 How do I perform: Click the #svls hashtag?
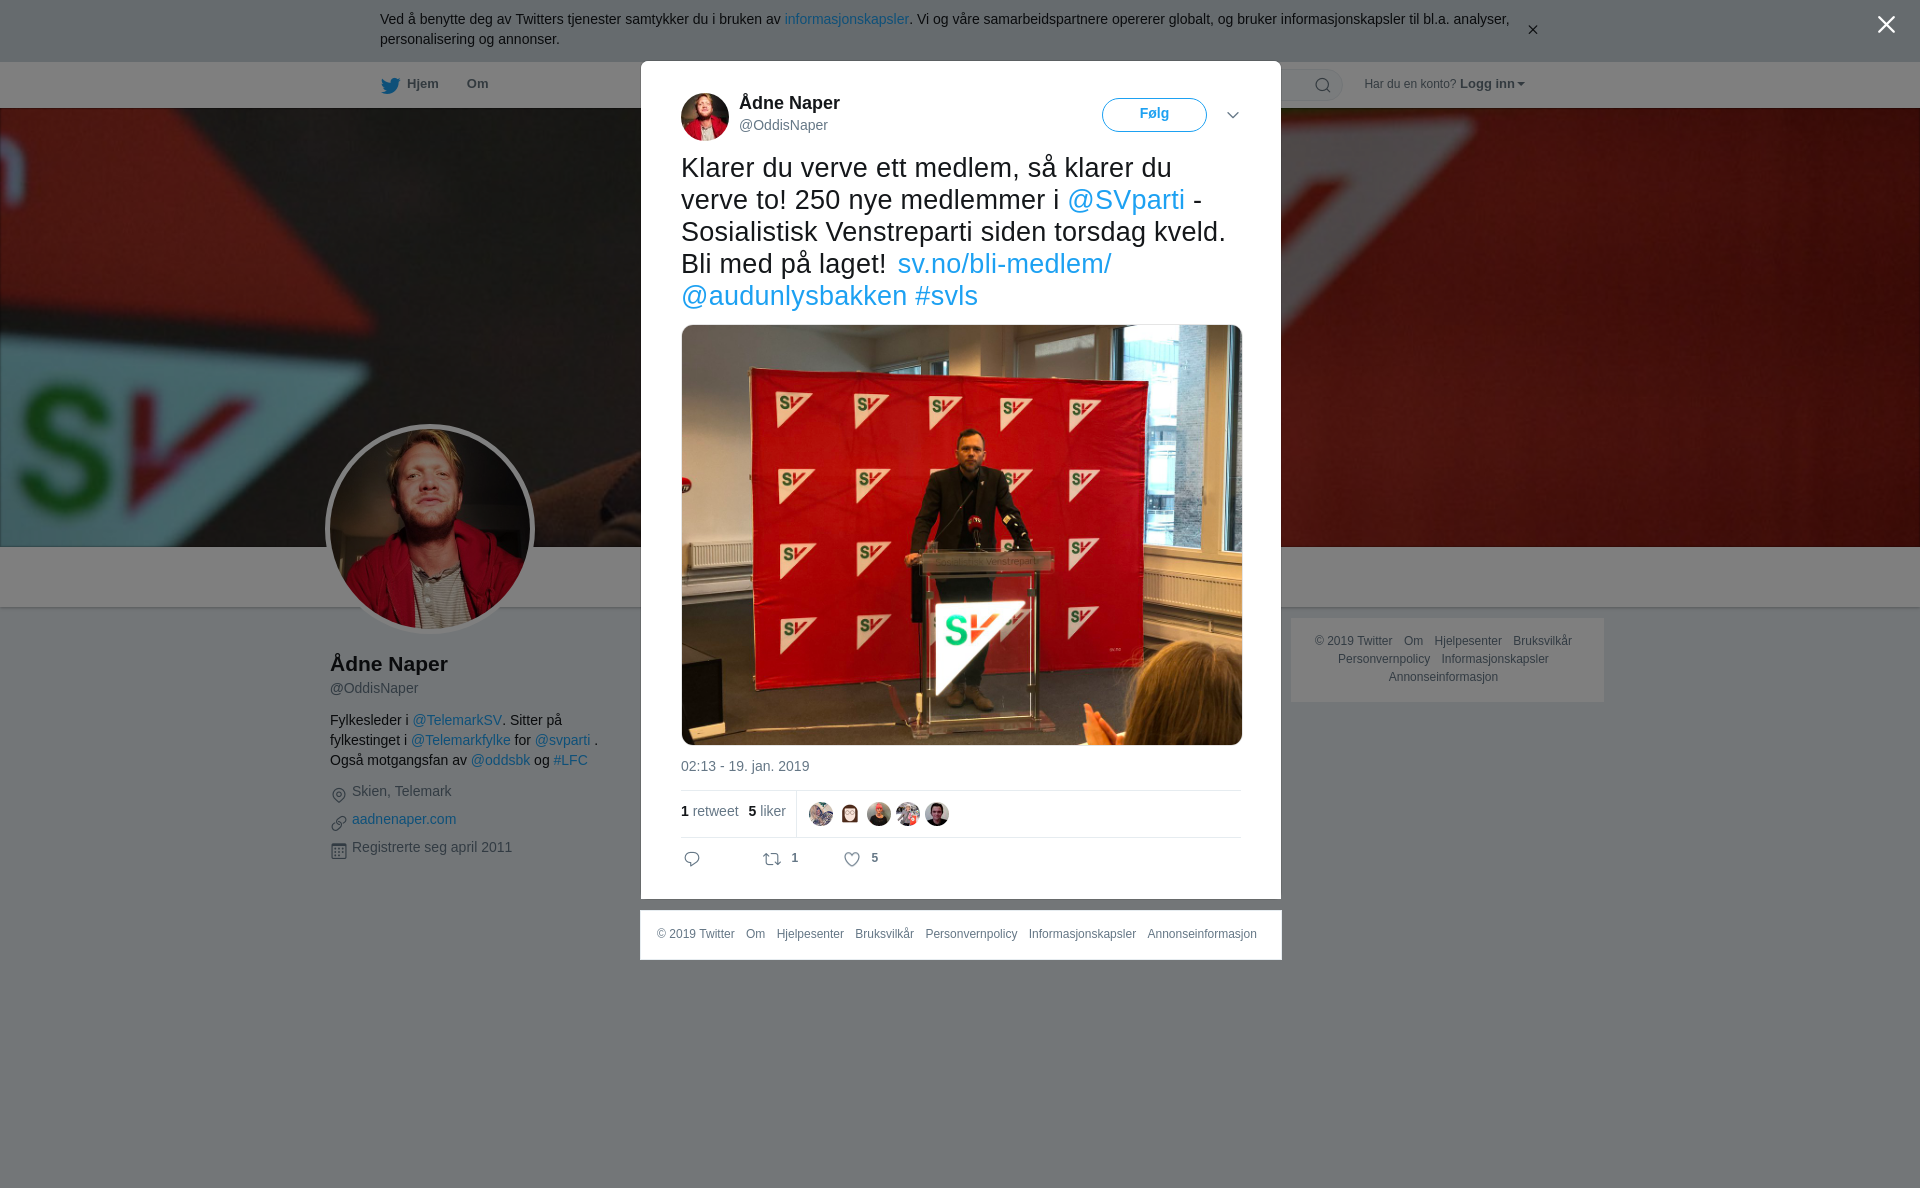[946, 296]
